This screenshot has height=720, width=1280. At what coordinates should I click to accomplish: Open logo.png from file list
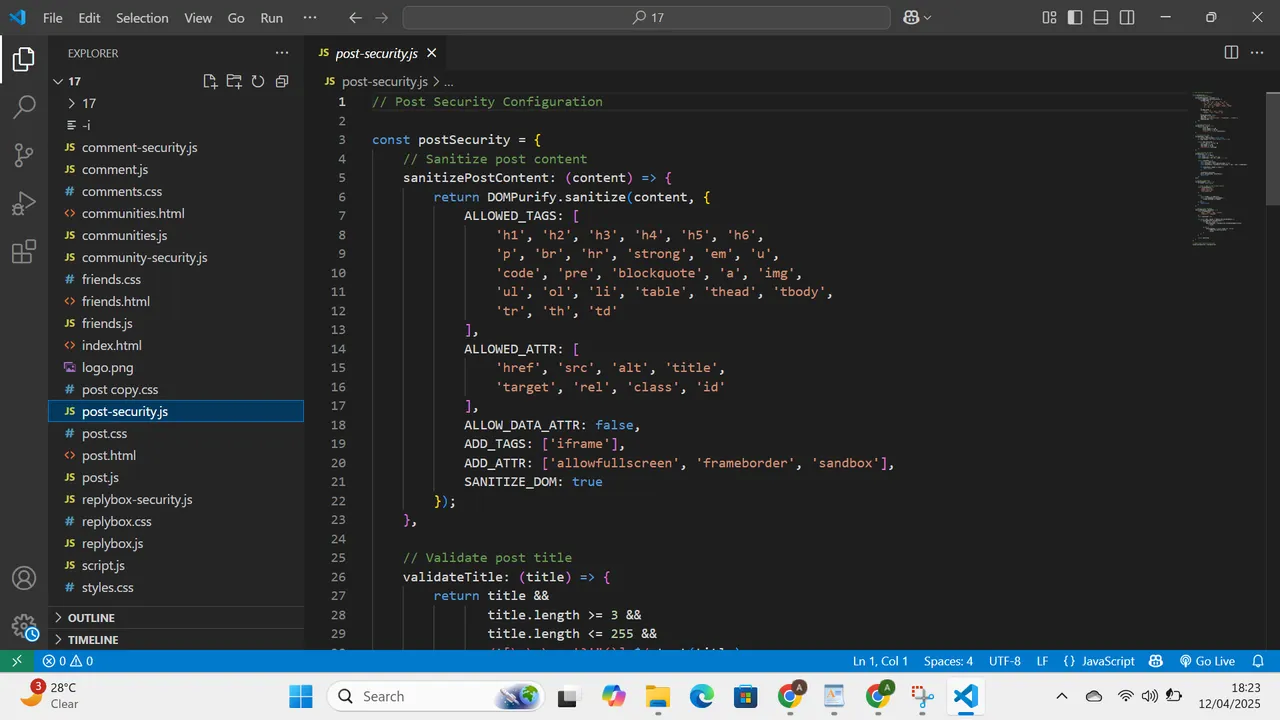[107, 367]
